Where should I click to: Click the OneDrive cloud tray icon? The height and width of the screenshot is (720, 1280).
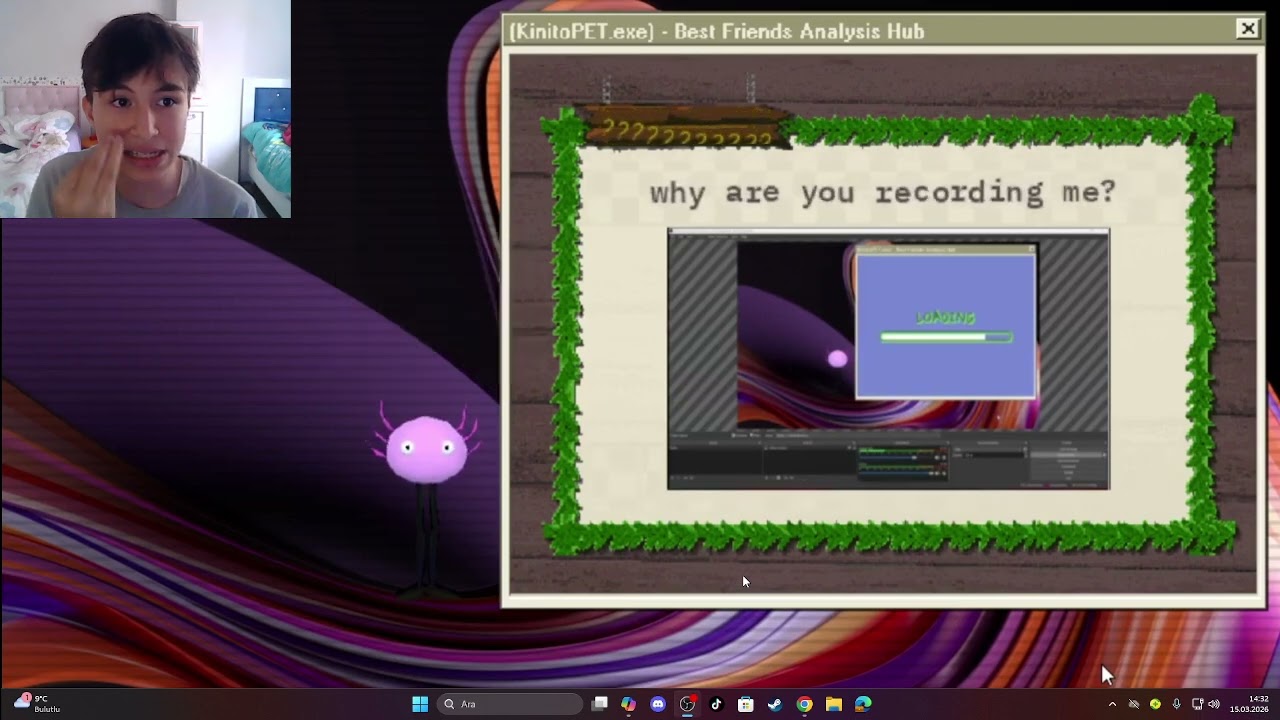pos(1134,704)
